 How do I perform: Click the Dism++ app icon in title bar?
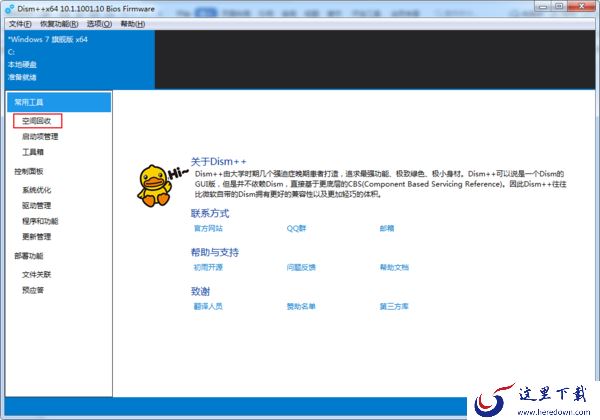click(10, 8)
